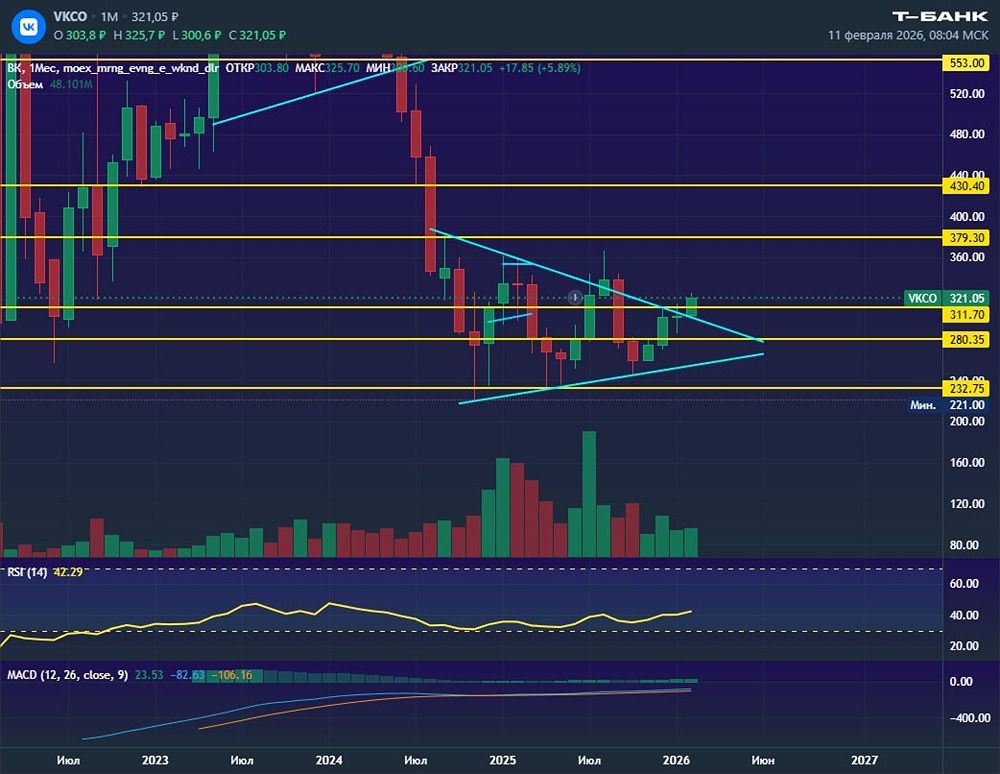Click the close price C 321,05 ₽
1000x774 pixels.
coord(257,36)
